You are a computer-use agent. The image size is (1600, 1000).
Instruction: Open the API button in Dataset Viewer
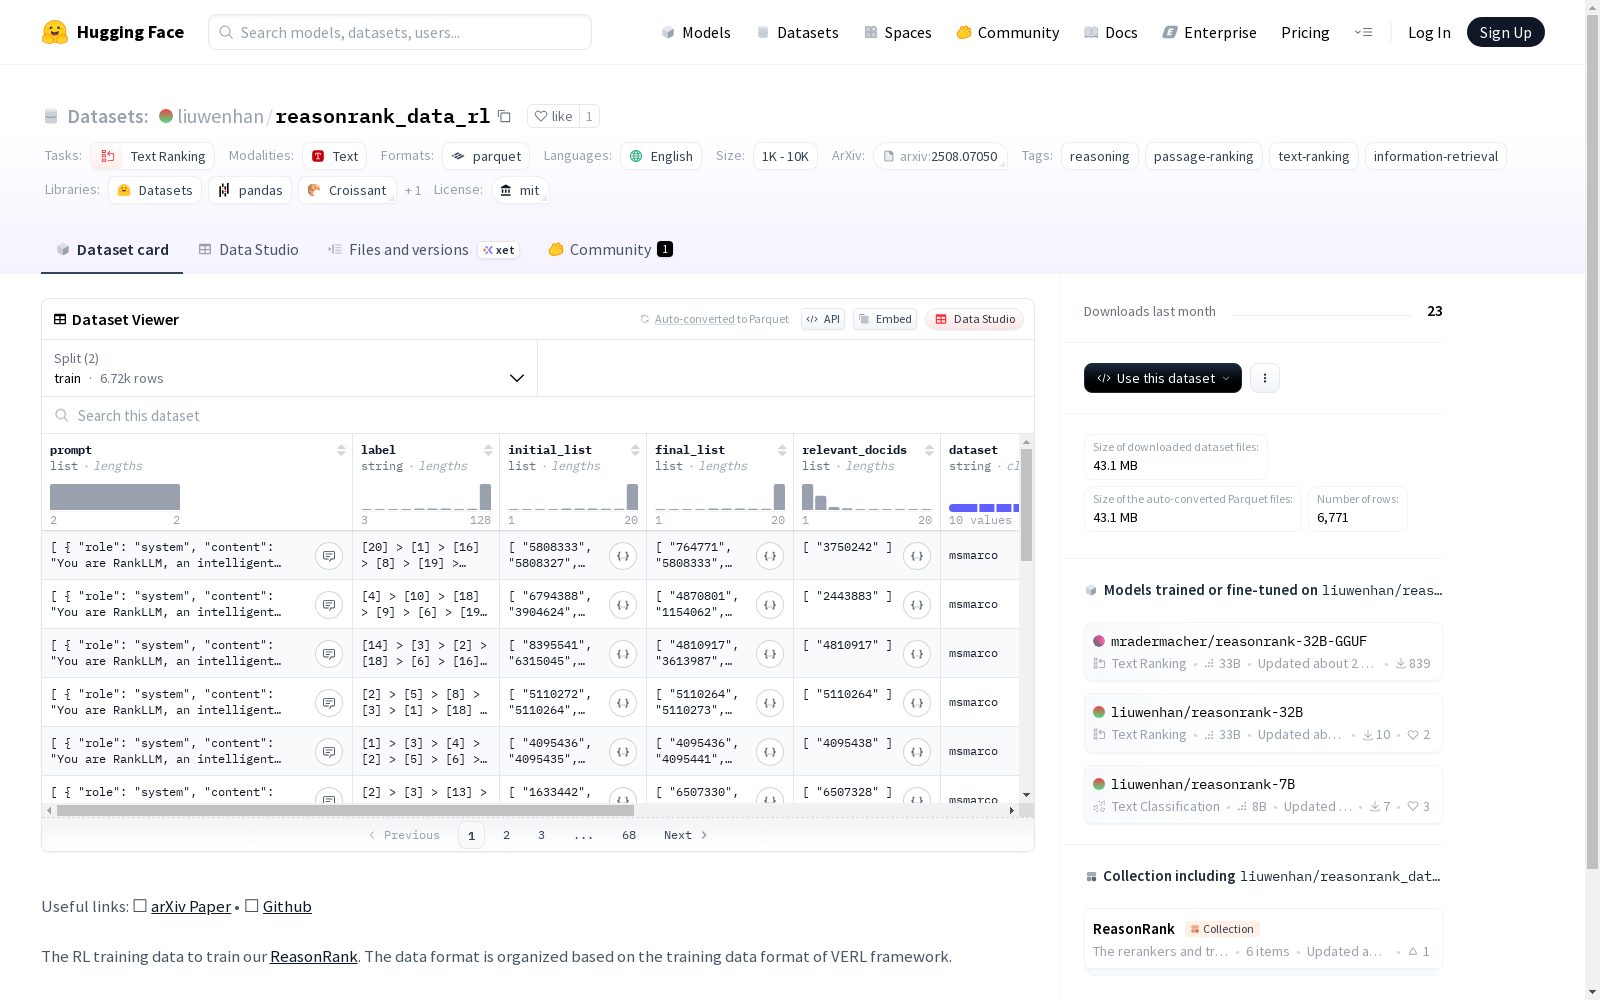click(823, 319)
